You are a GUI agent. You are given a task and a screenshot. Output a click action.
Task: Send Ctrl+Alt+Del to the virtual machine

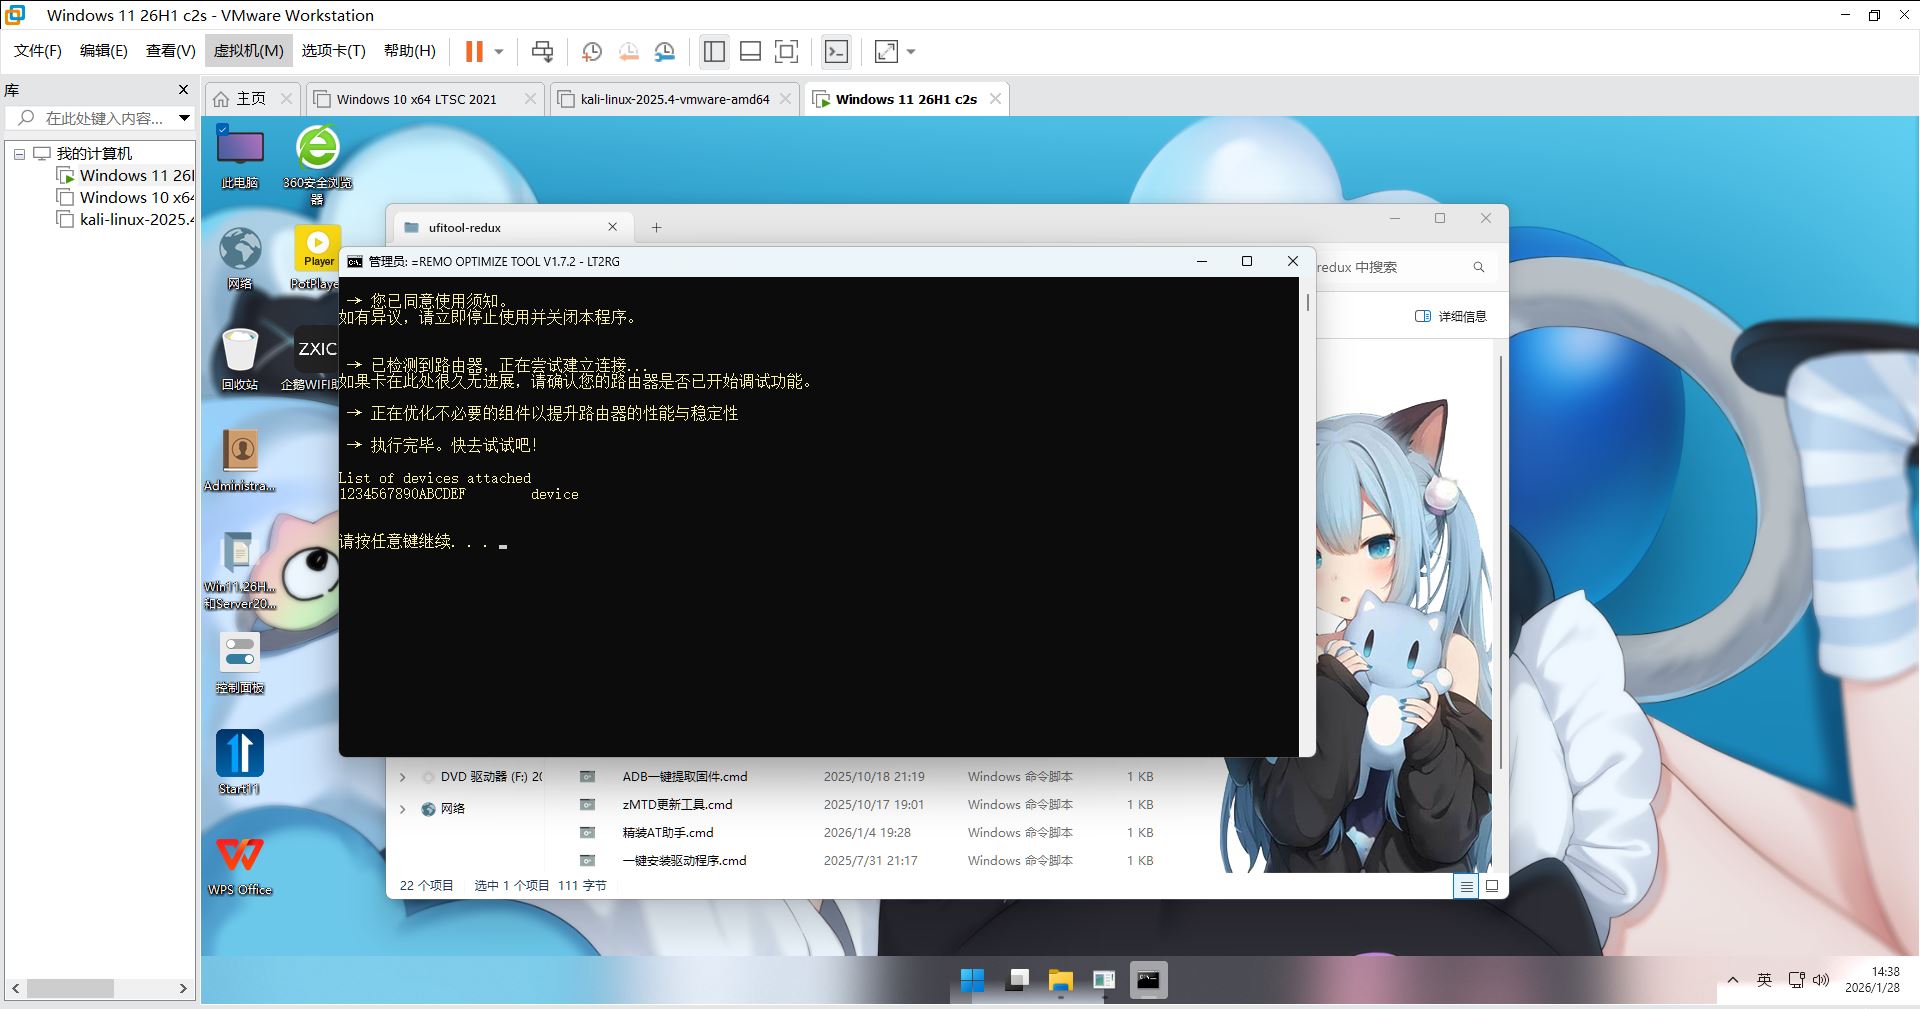tap(542, 51)
